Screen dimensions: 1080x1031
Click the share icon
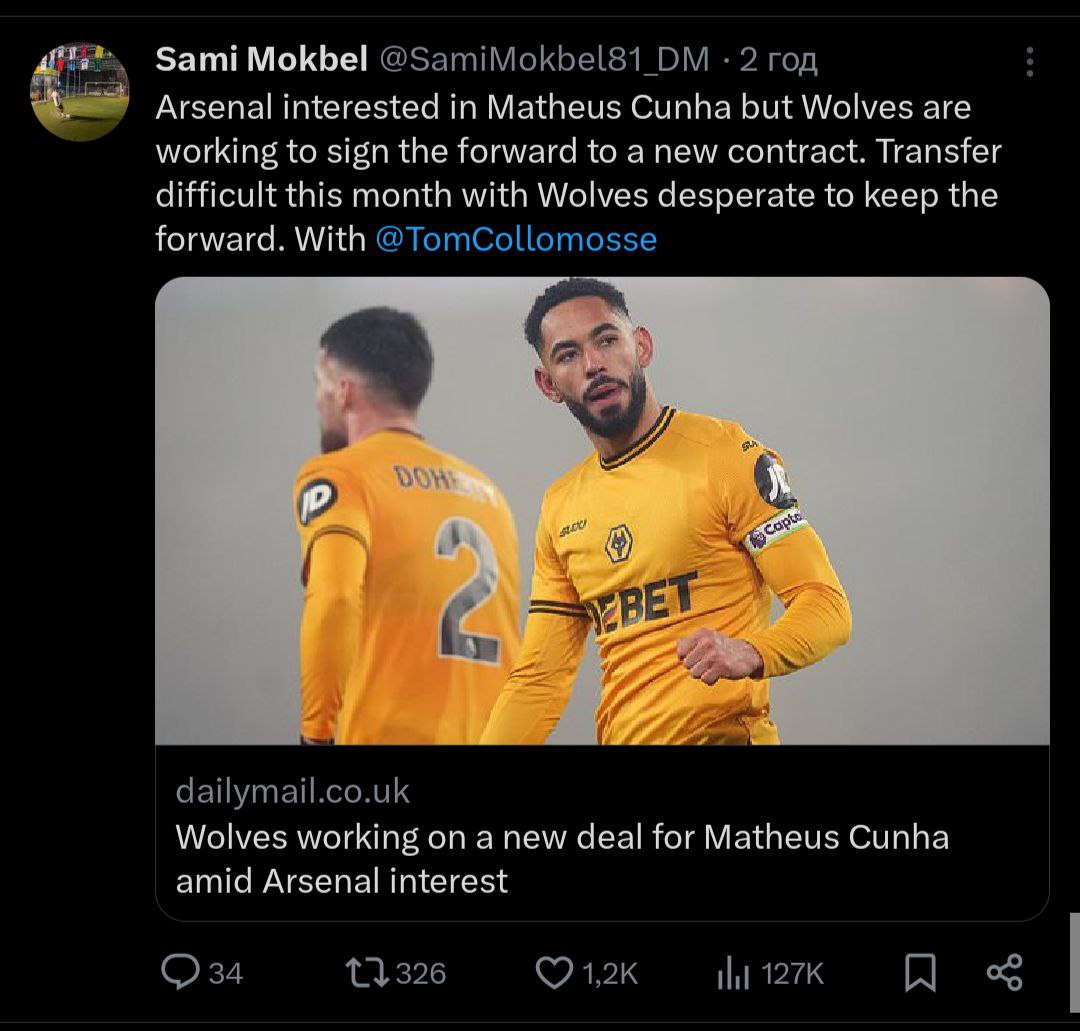click(x=1004, y=972)
